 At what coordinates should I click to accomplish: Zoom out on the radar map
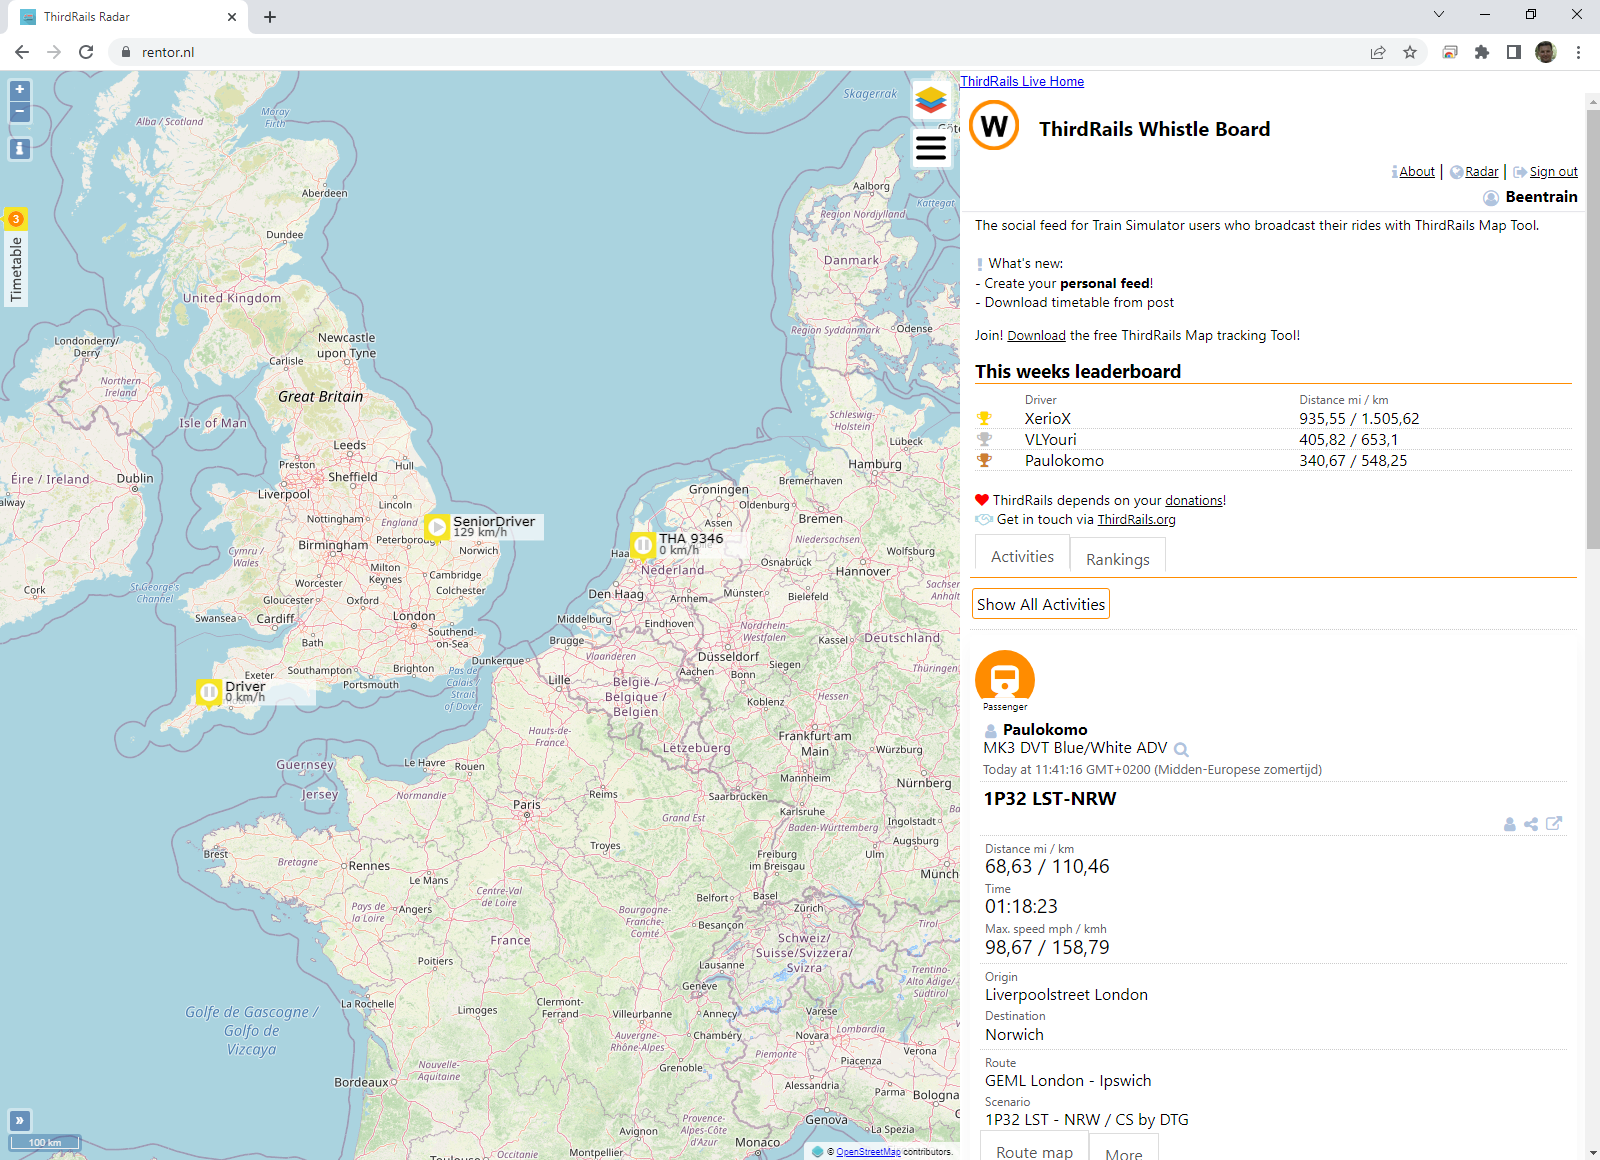coord(19,112)
